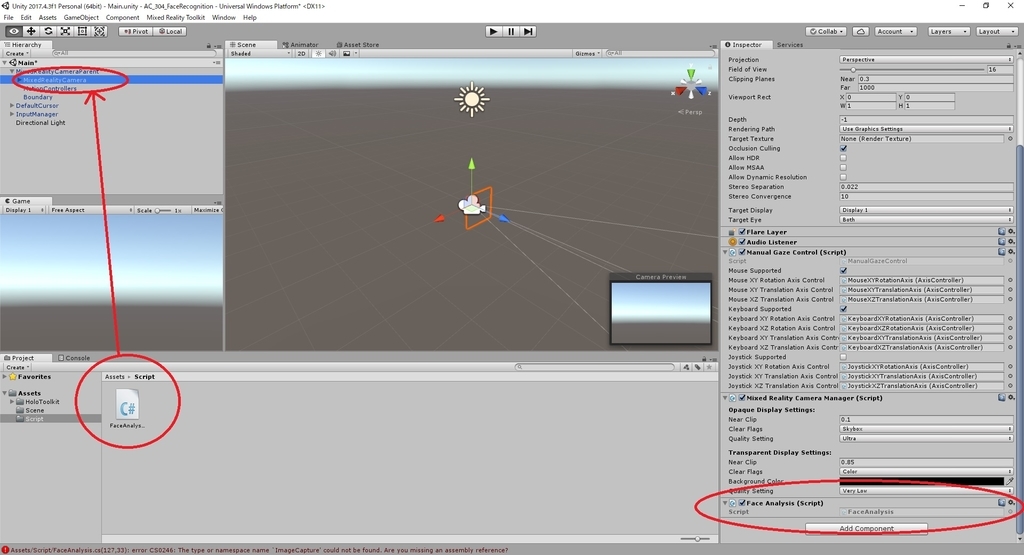Select the Move tool

[31, 31]
